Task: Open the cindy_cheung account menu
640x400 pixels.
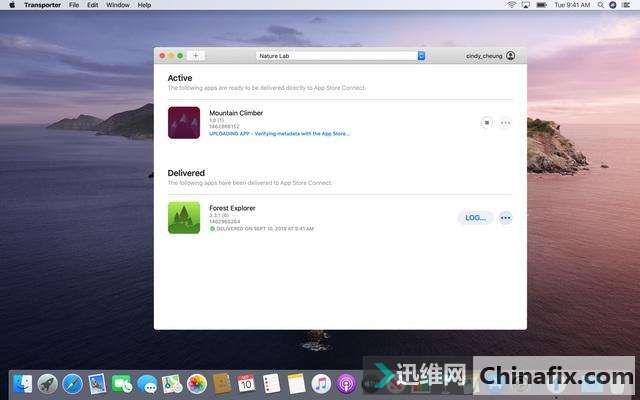Action: tap(510, 56)
